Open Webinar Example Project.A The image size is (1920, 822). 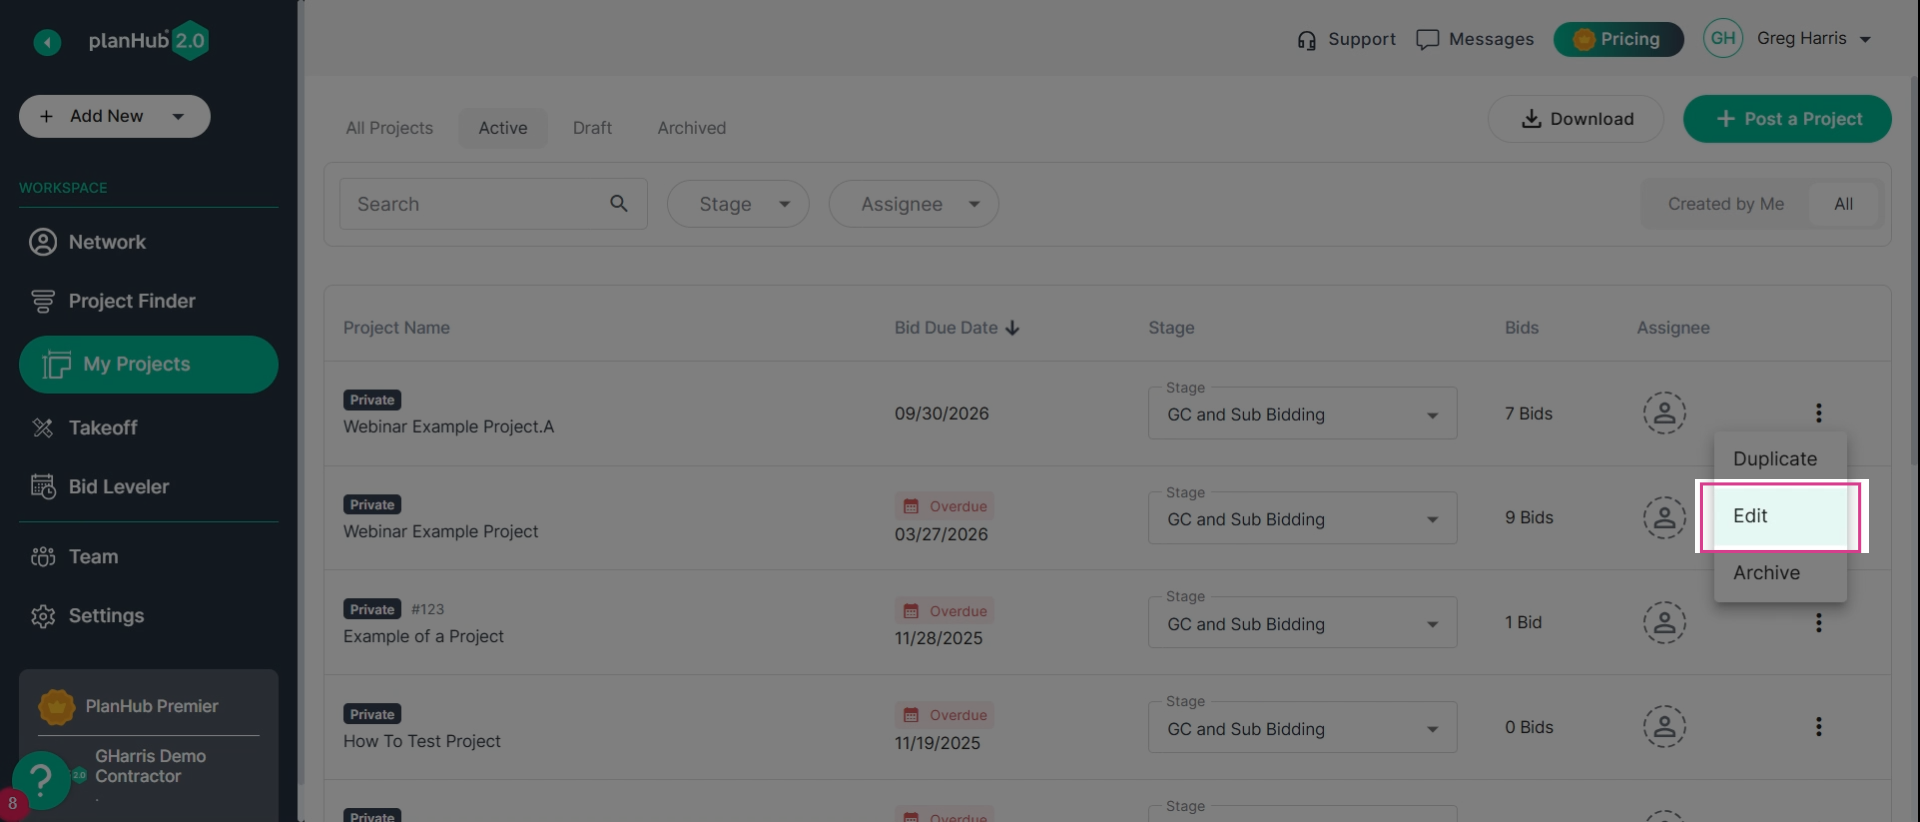point(448,427)
